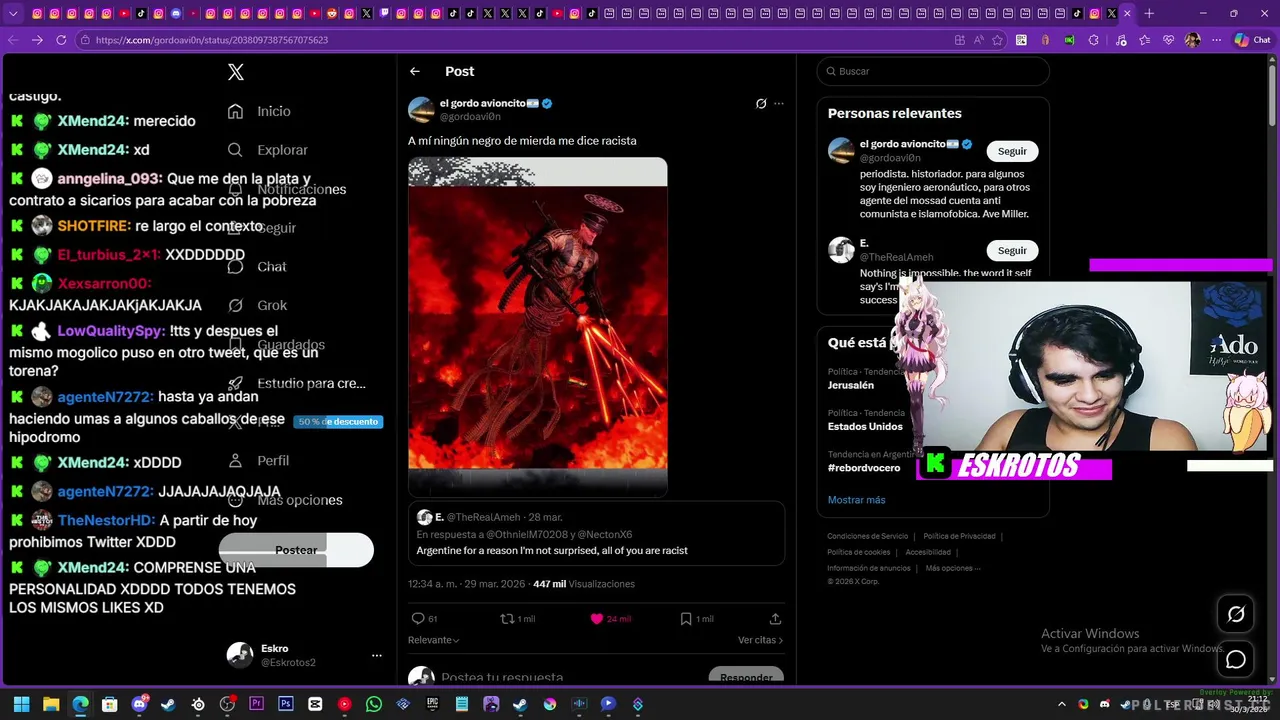Viewport: 1280px width, 720px height.
Task: Open Inicio in the sidebar
Action: [x=259, y=111]
